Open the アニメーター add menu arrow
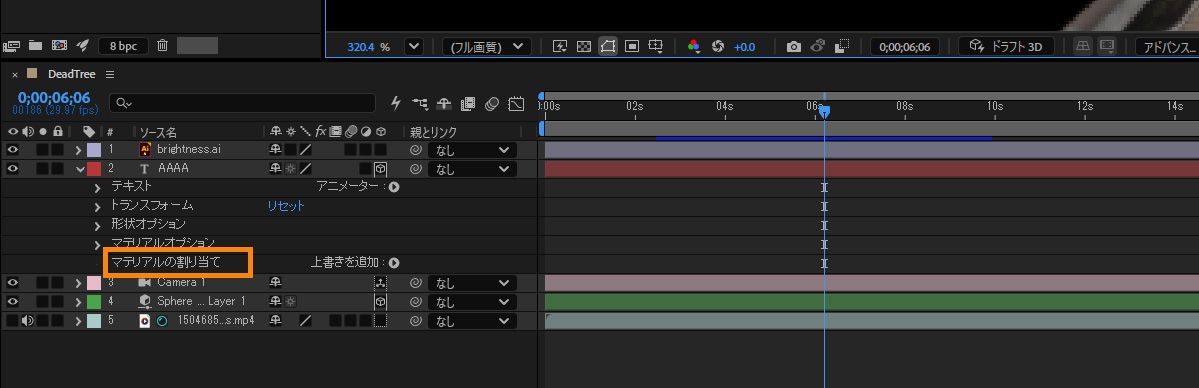 tap(394, 187)
